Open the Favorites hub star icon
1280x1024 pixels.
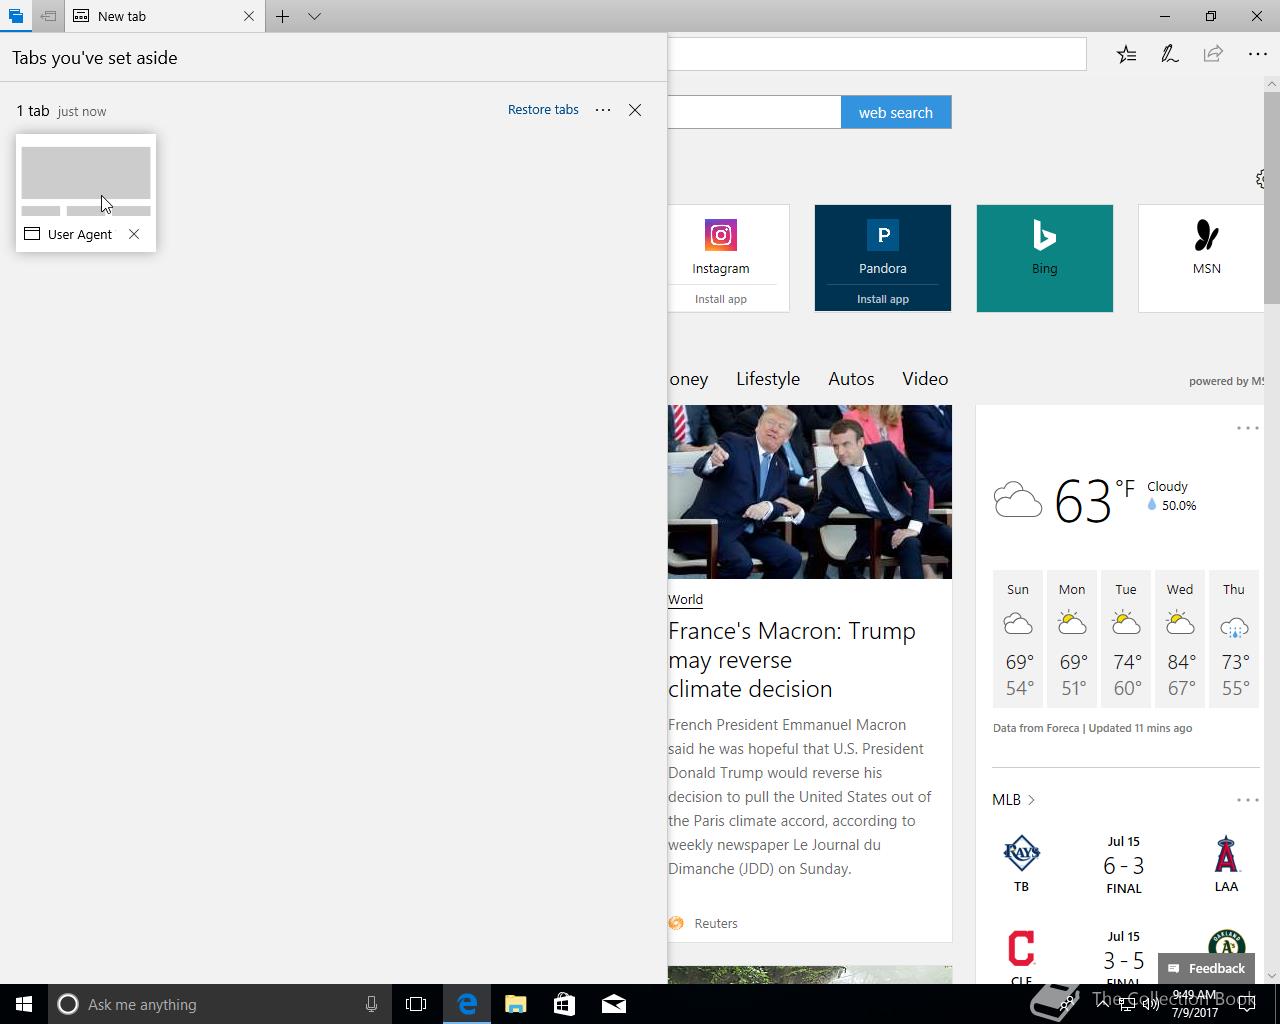pyautogui.click(x=1126, y=54)
